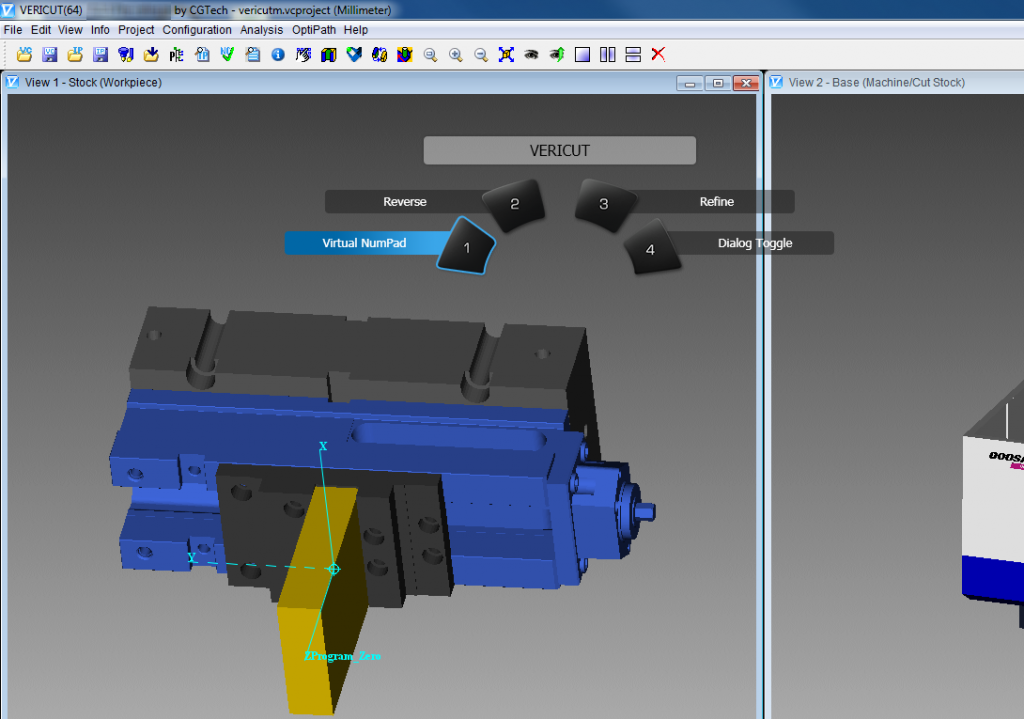Click the cyan coordinate origin marker
Viewport: 1024px width, 719px height.
click(334, 569)
